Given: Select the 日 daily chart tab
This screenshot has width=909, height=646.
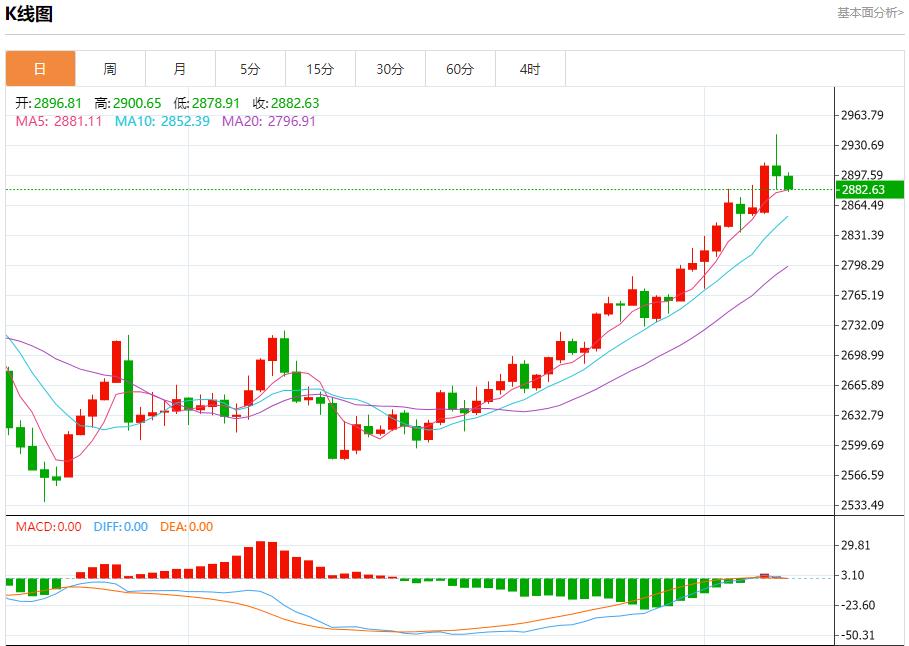Looking at the screenshot, I should point(40,69).
